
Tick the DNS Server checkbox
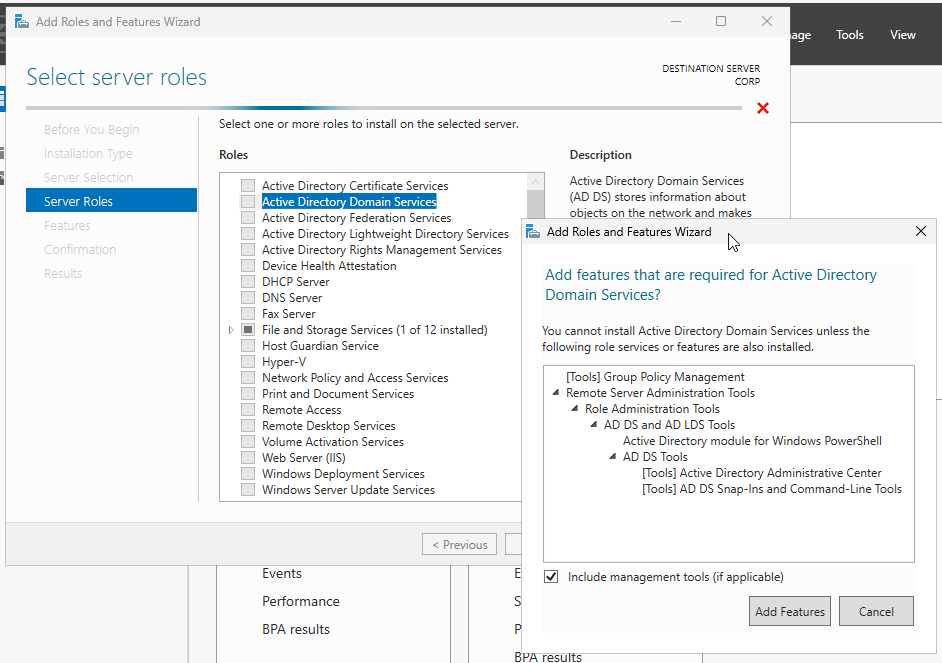tap(248, 298)
